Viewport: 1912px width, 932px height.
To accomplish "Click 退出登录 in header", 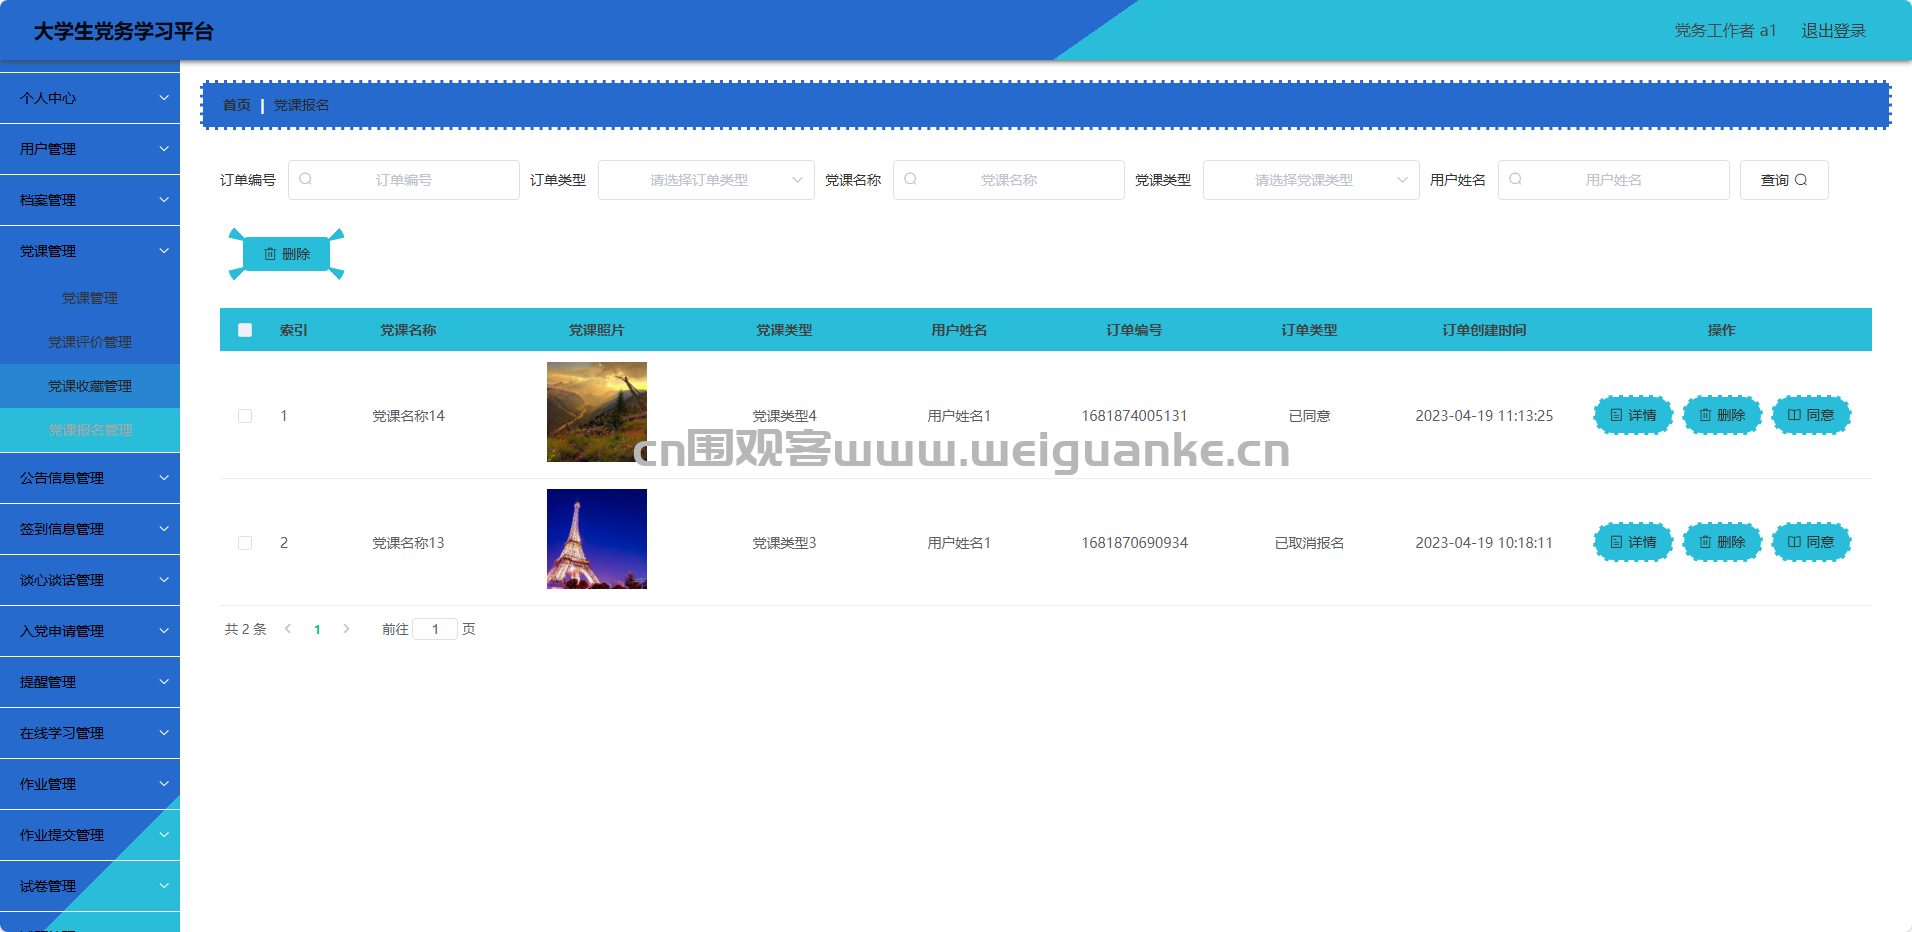I will pyautogui.click(x=1833, y=31).
